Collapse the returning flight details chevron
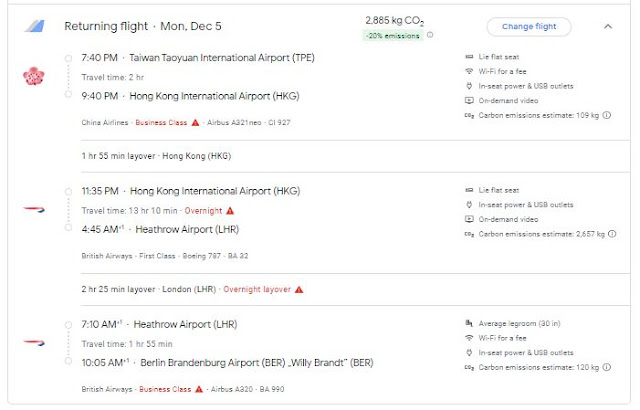 pyautogui.click(x=609, y=26)
